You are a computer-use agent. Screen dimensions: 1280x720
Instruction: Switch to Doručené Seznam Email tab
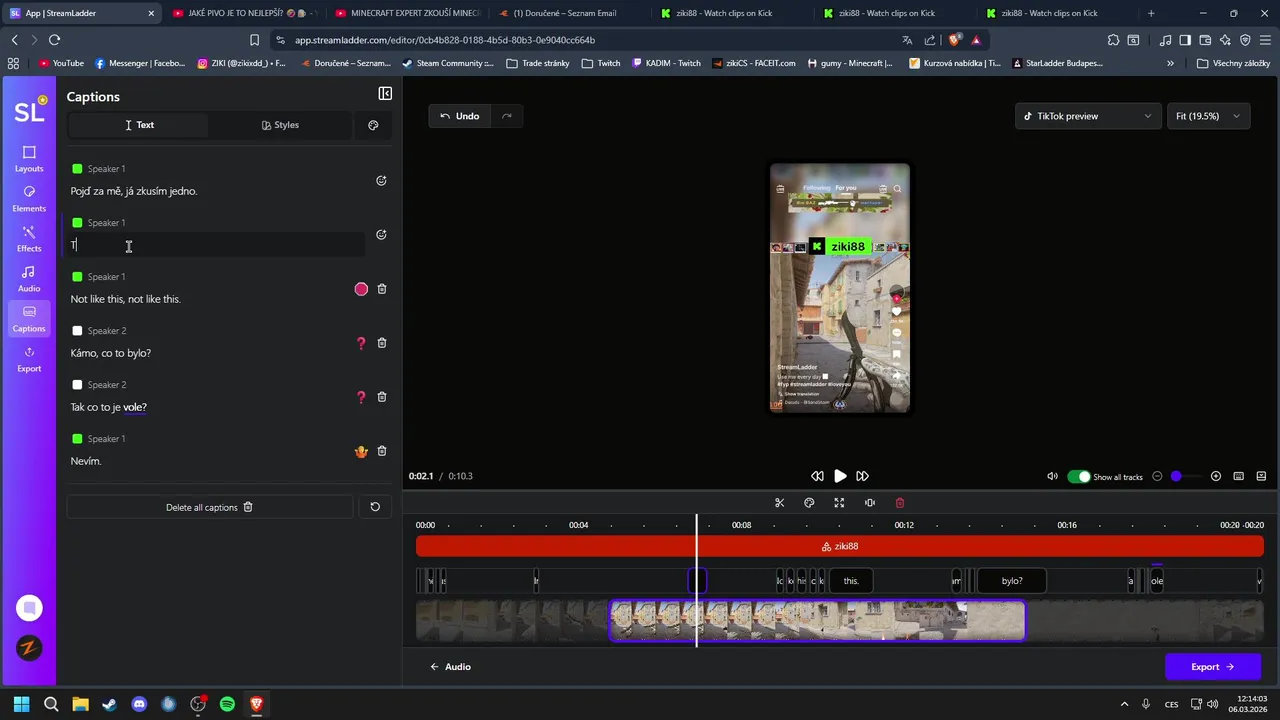click(x=570, y=13)
